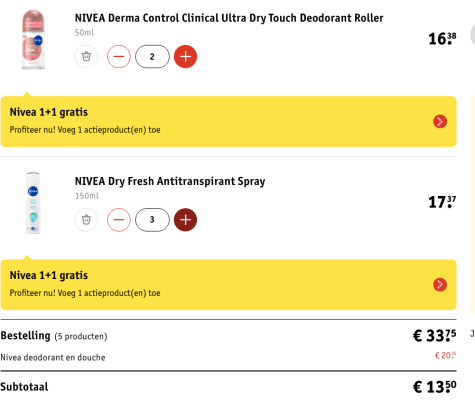Delete Dry Fresh Spray using trash icon
Image resolution: width=475 pixels, height=400 pixels.
point(86,220)
